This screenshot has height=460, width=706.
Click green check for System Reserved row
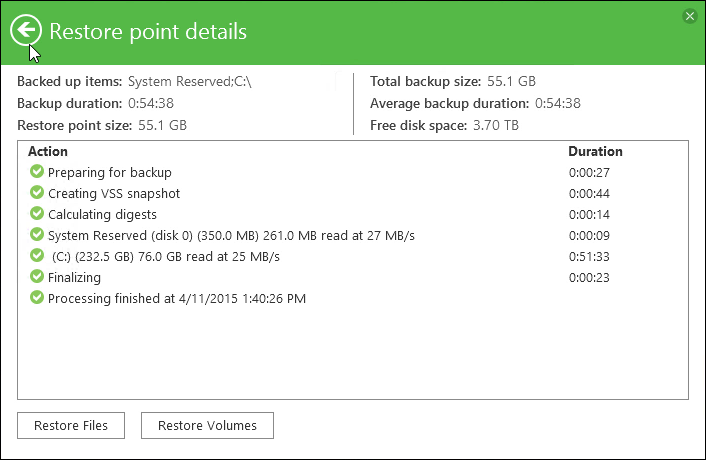[37, 235]
